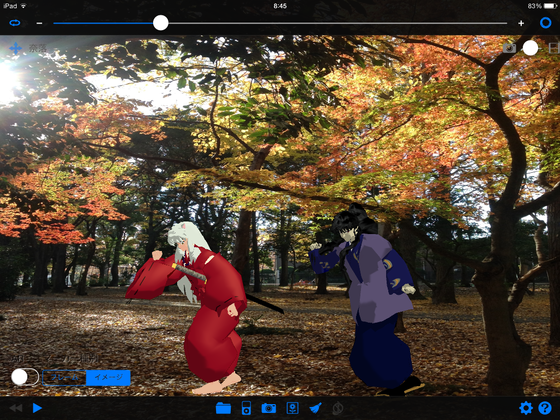Open the portrait photo icon with the flower

[292, 408]
